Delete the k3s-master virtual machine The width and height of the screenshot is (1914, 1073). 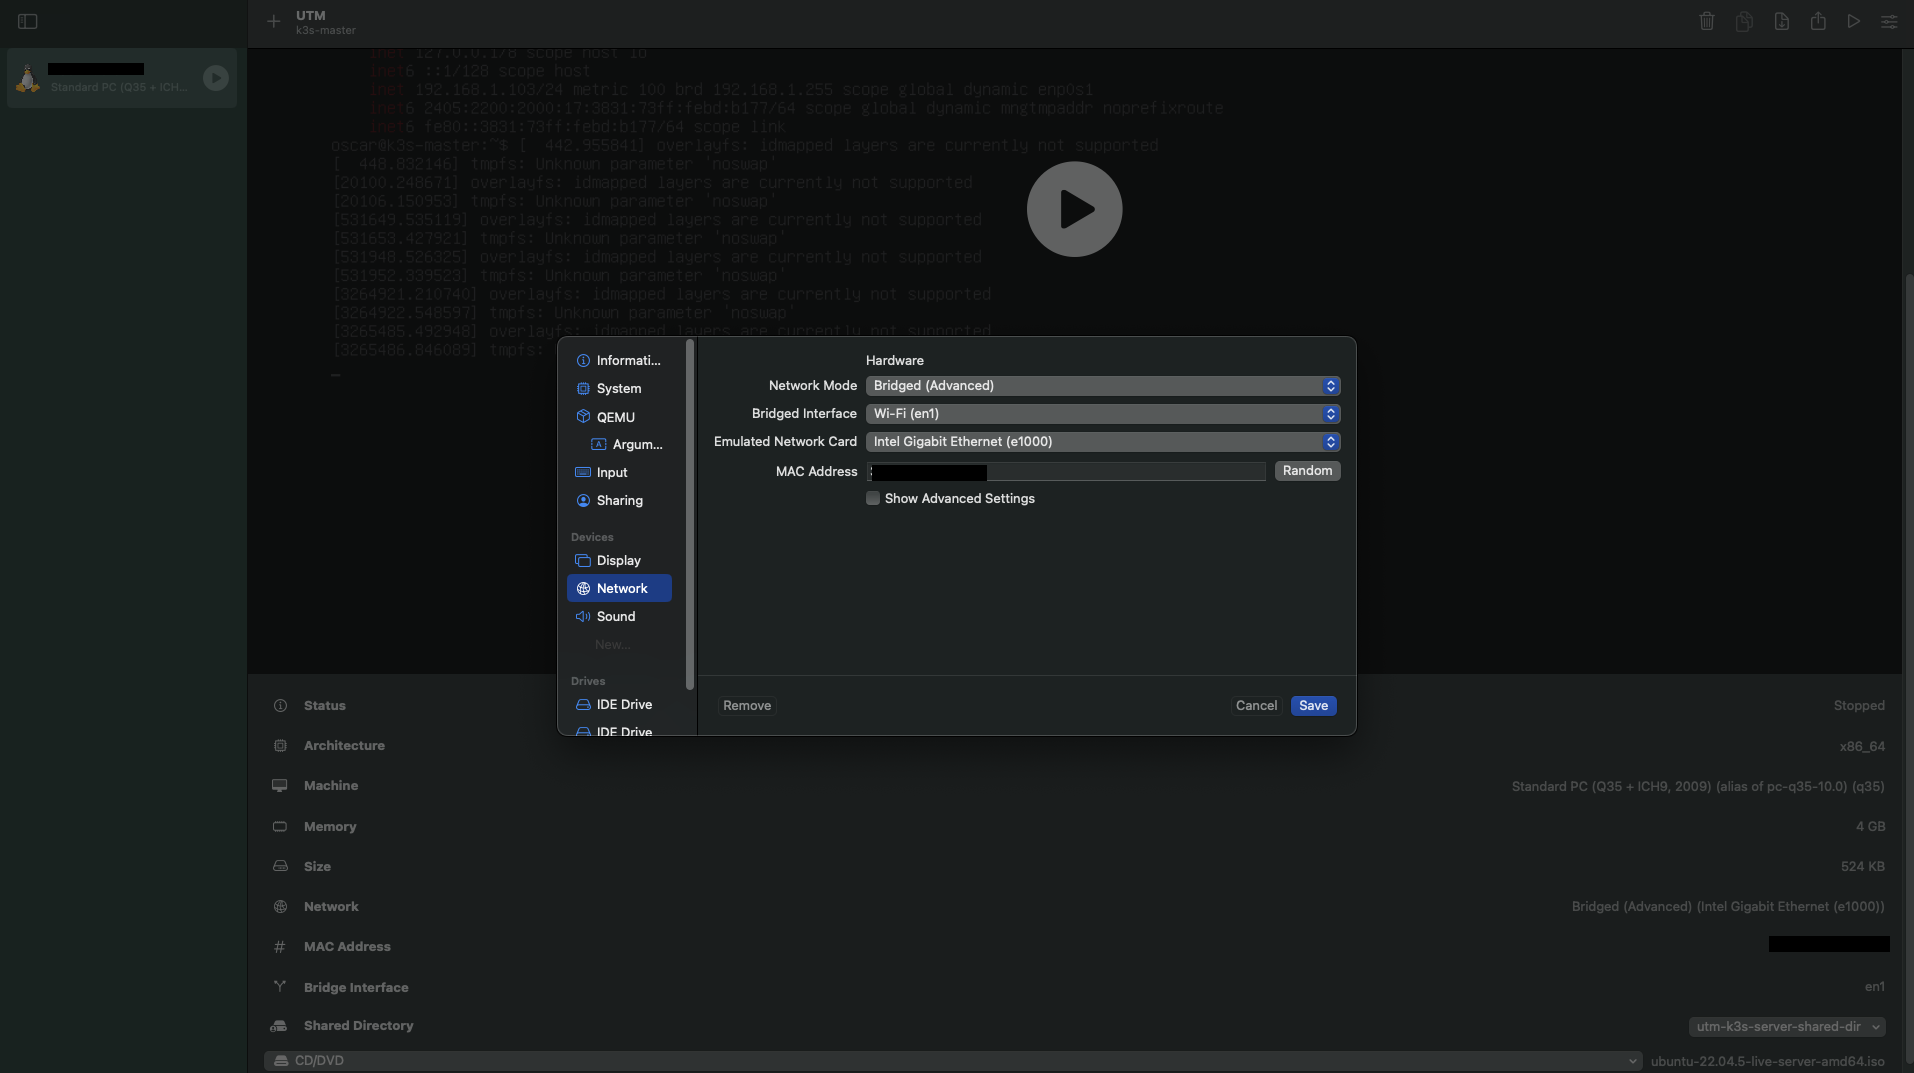(1706, 21)
